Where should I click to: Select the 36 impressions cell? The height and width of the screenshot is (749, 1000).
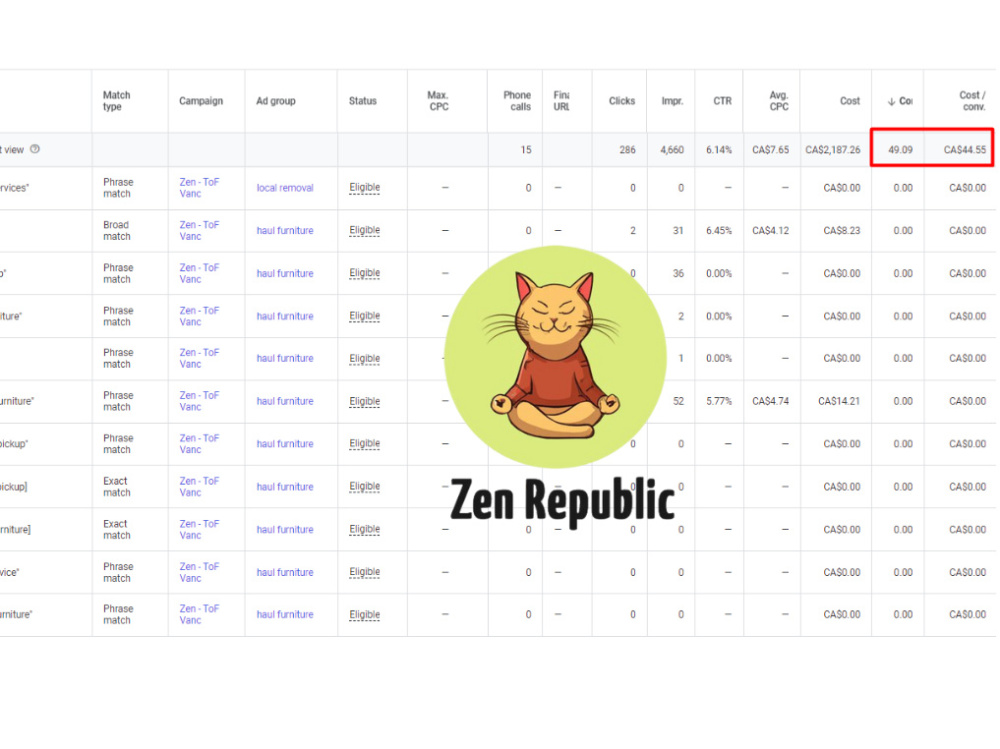678,274
